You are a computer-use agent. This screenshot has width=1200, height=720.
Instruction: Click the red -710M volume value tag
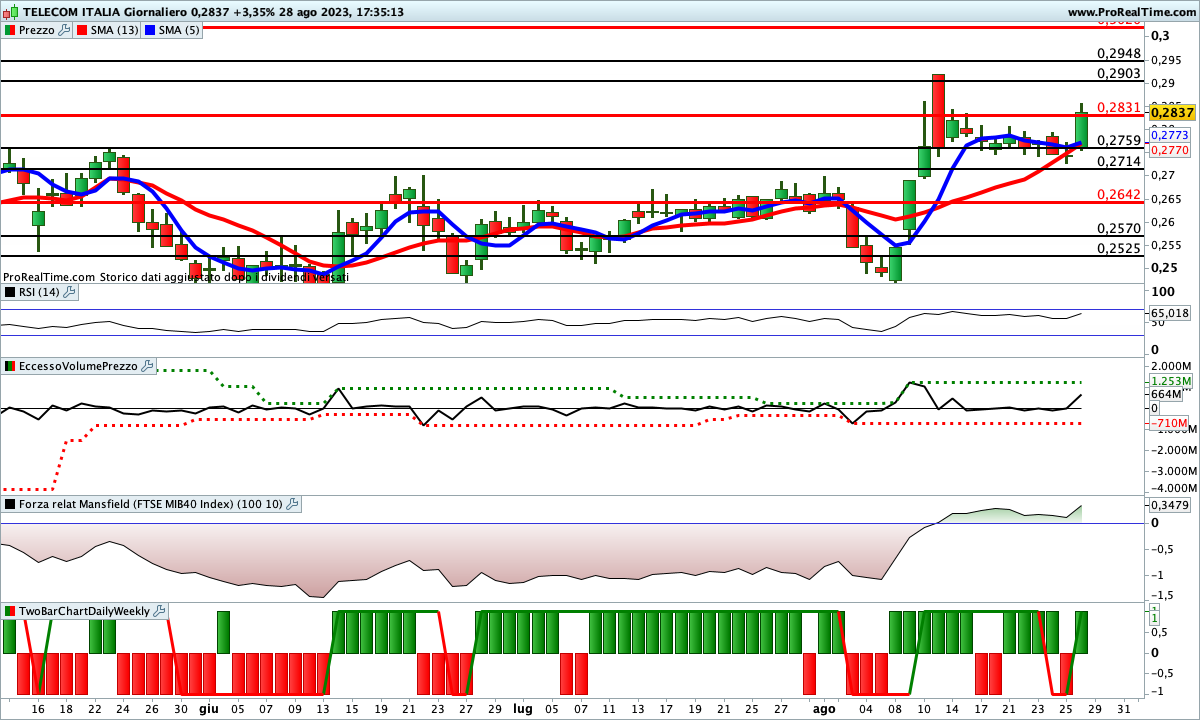1168,424
